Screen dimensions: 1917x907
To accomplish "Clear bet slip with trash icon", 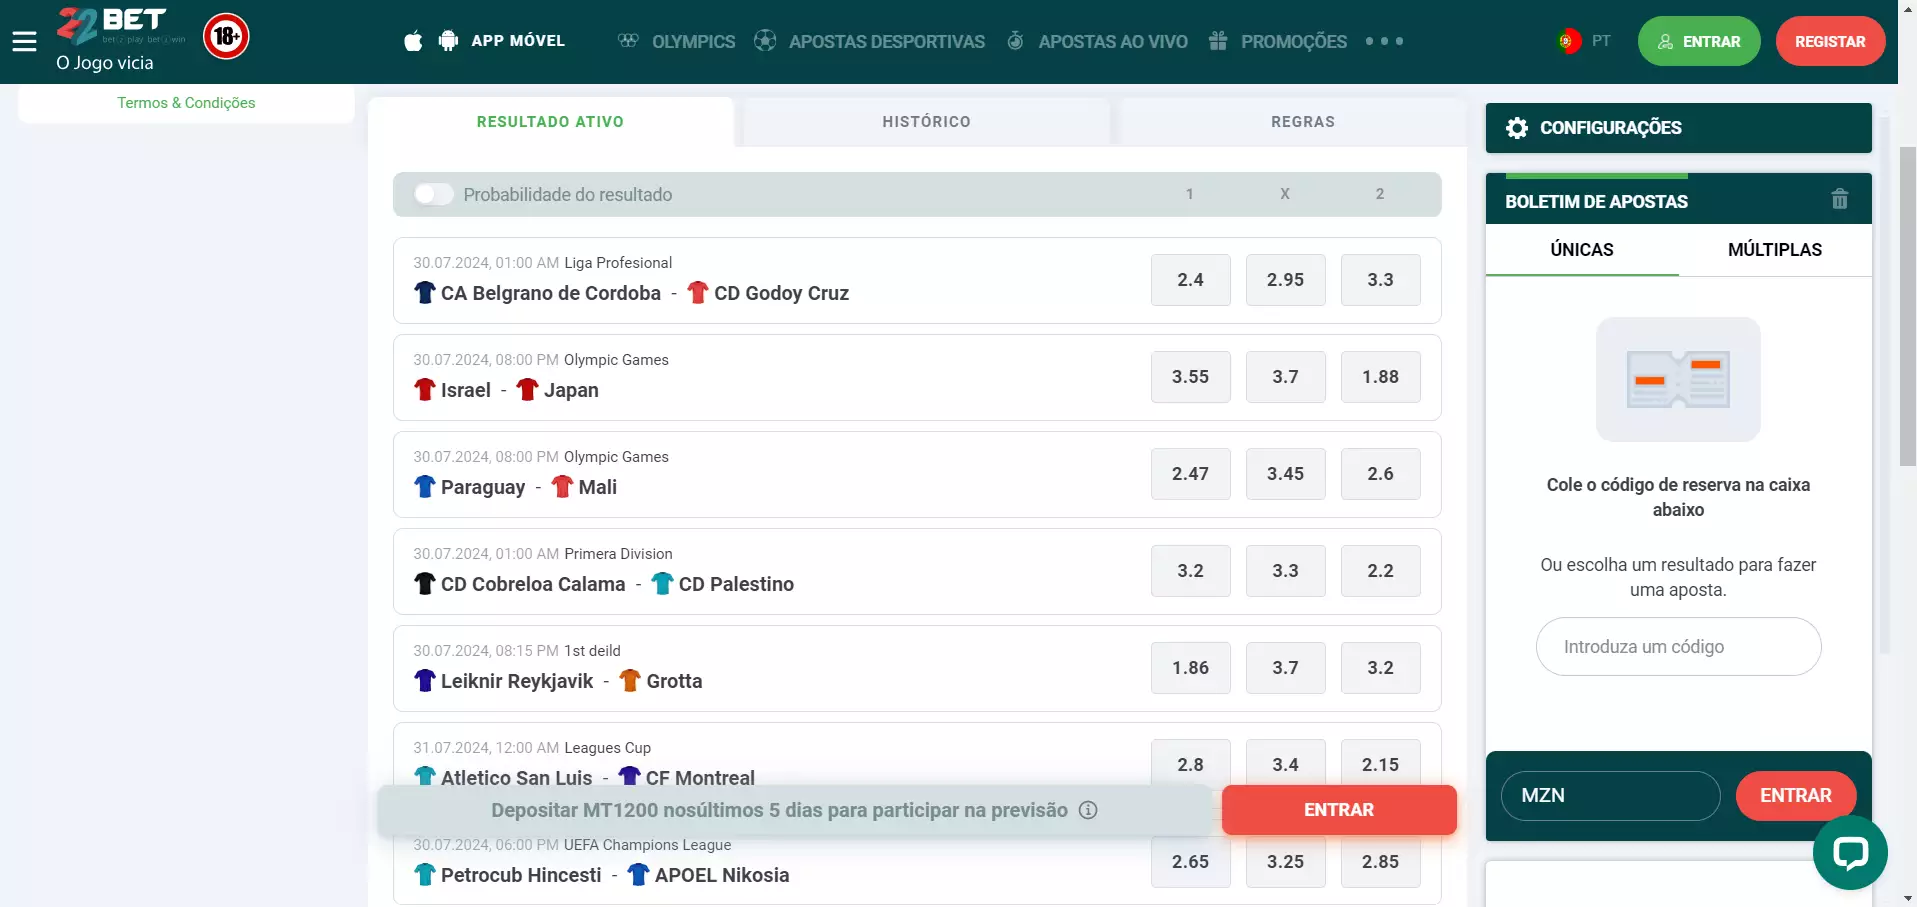I will point(1839,199).
